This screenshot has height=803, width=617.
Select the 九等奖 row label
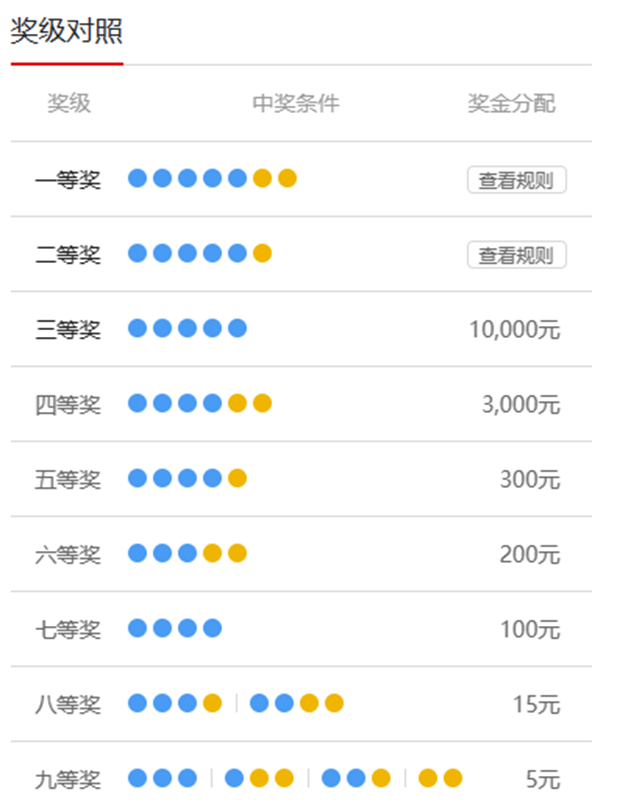(68, 779)
